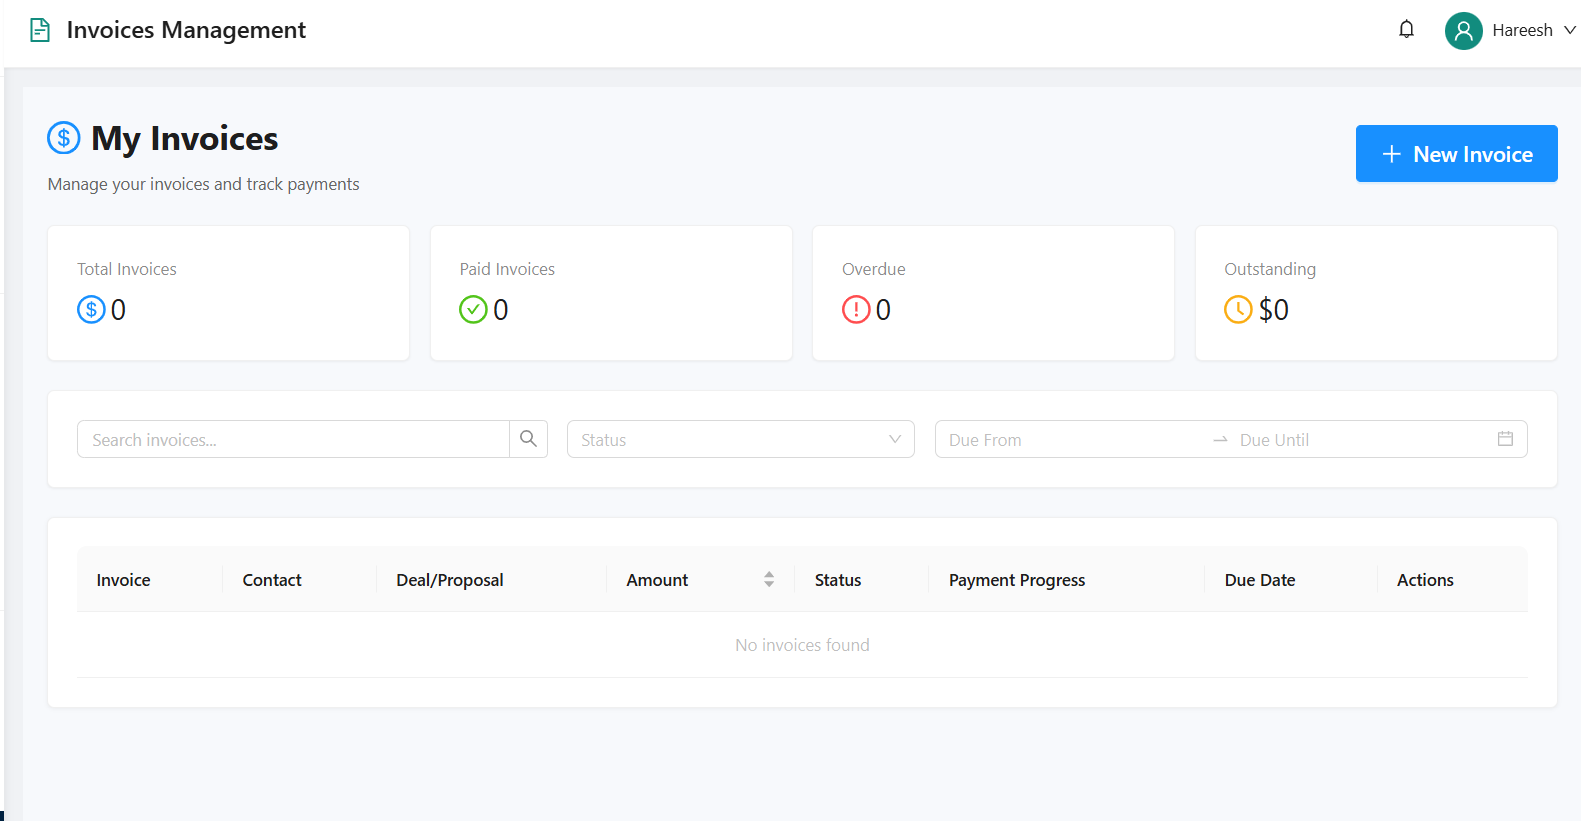Viewport: 1581px width, 821px height.
Task: Click the Paid Invoices label
Action: pos(507,269)
